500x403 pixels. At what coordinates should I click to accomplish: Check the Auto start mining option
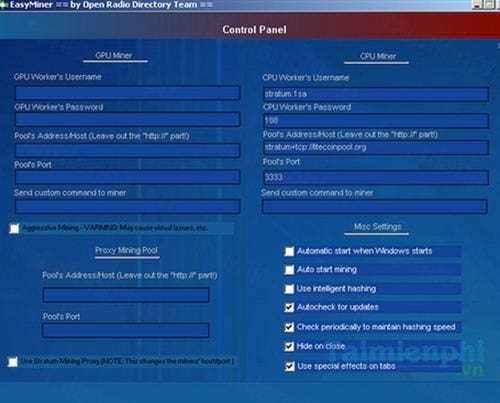click(289, 270)
